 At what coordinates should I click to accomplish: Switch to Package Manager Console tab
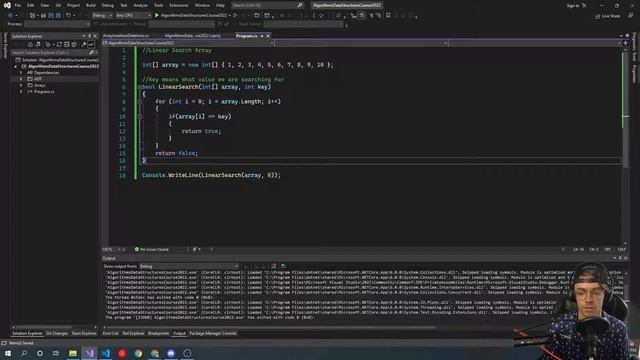[213, 333]
